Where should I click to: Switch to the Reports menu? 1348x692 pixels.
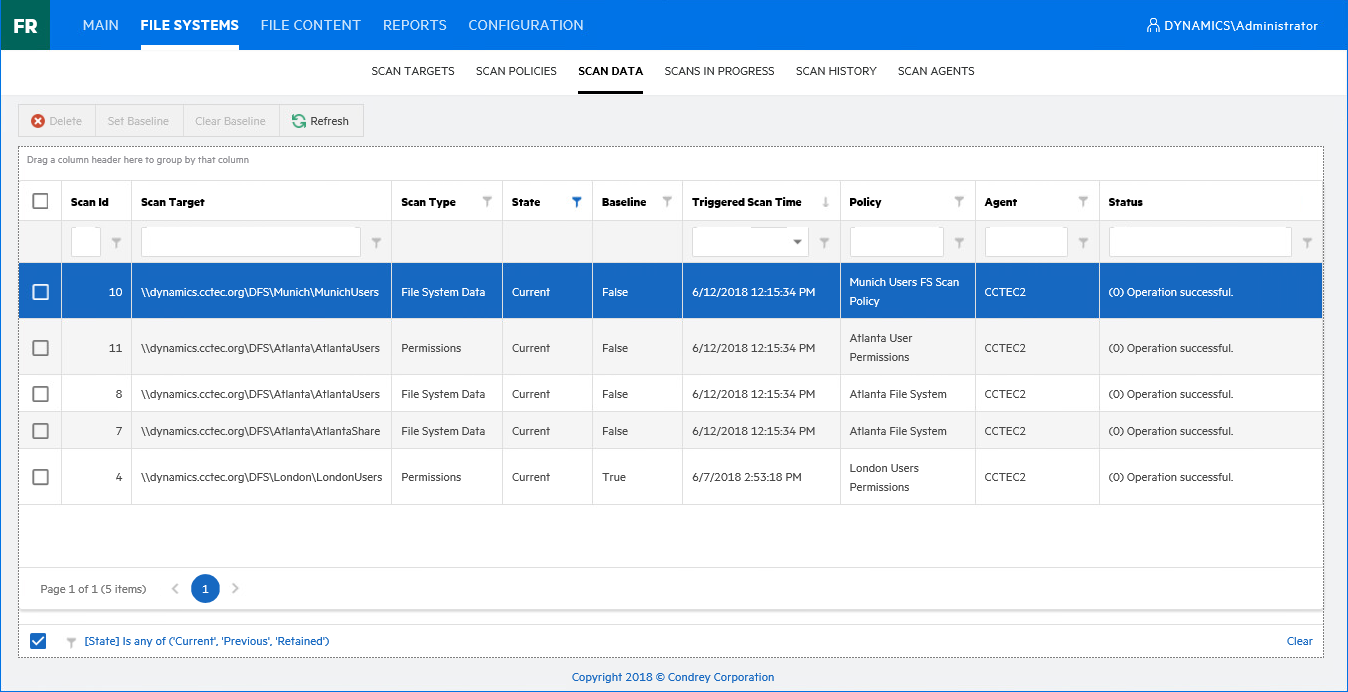click(x=414, y=25)
